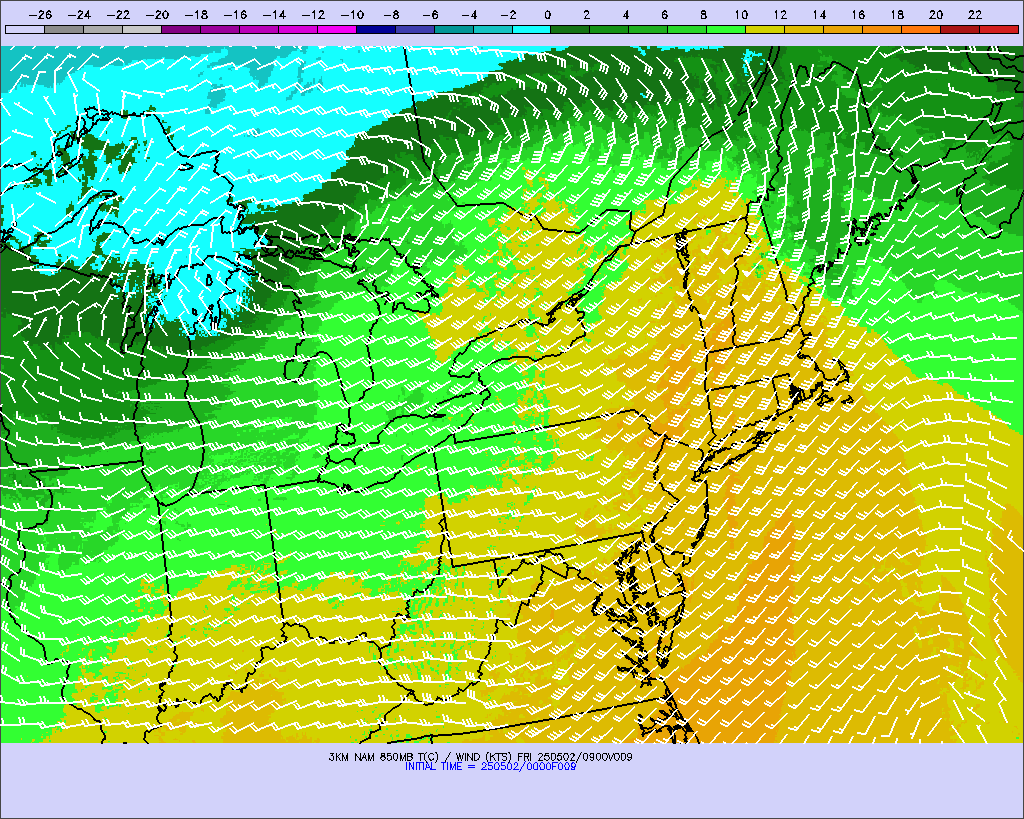
Task: Click the "3KM NAM 850MB T(C) / WIND (KTS)" title
Action: 422,757
